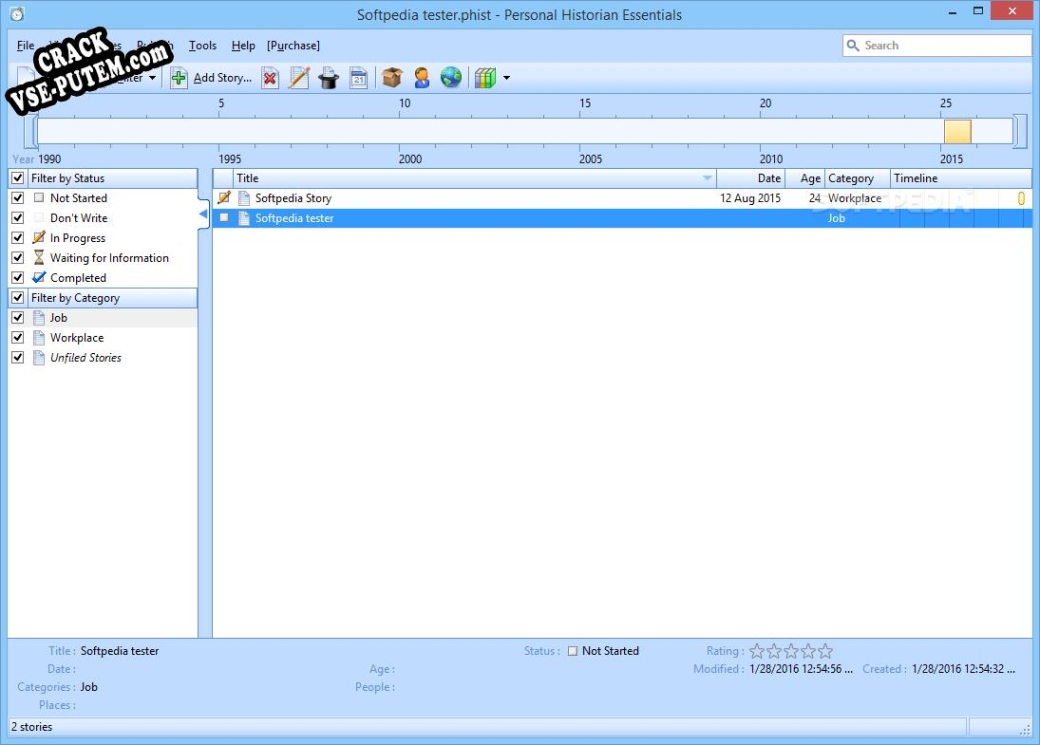Click the green plus Add Story icon

178,78
